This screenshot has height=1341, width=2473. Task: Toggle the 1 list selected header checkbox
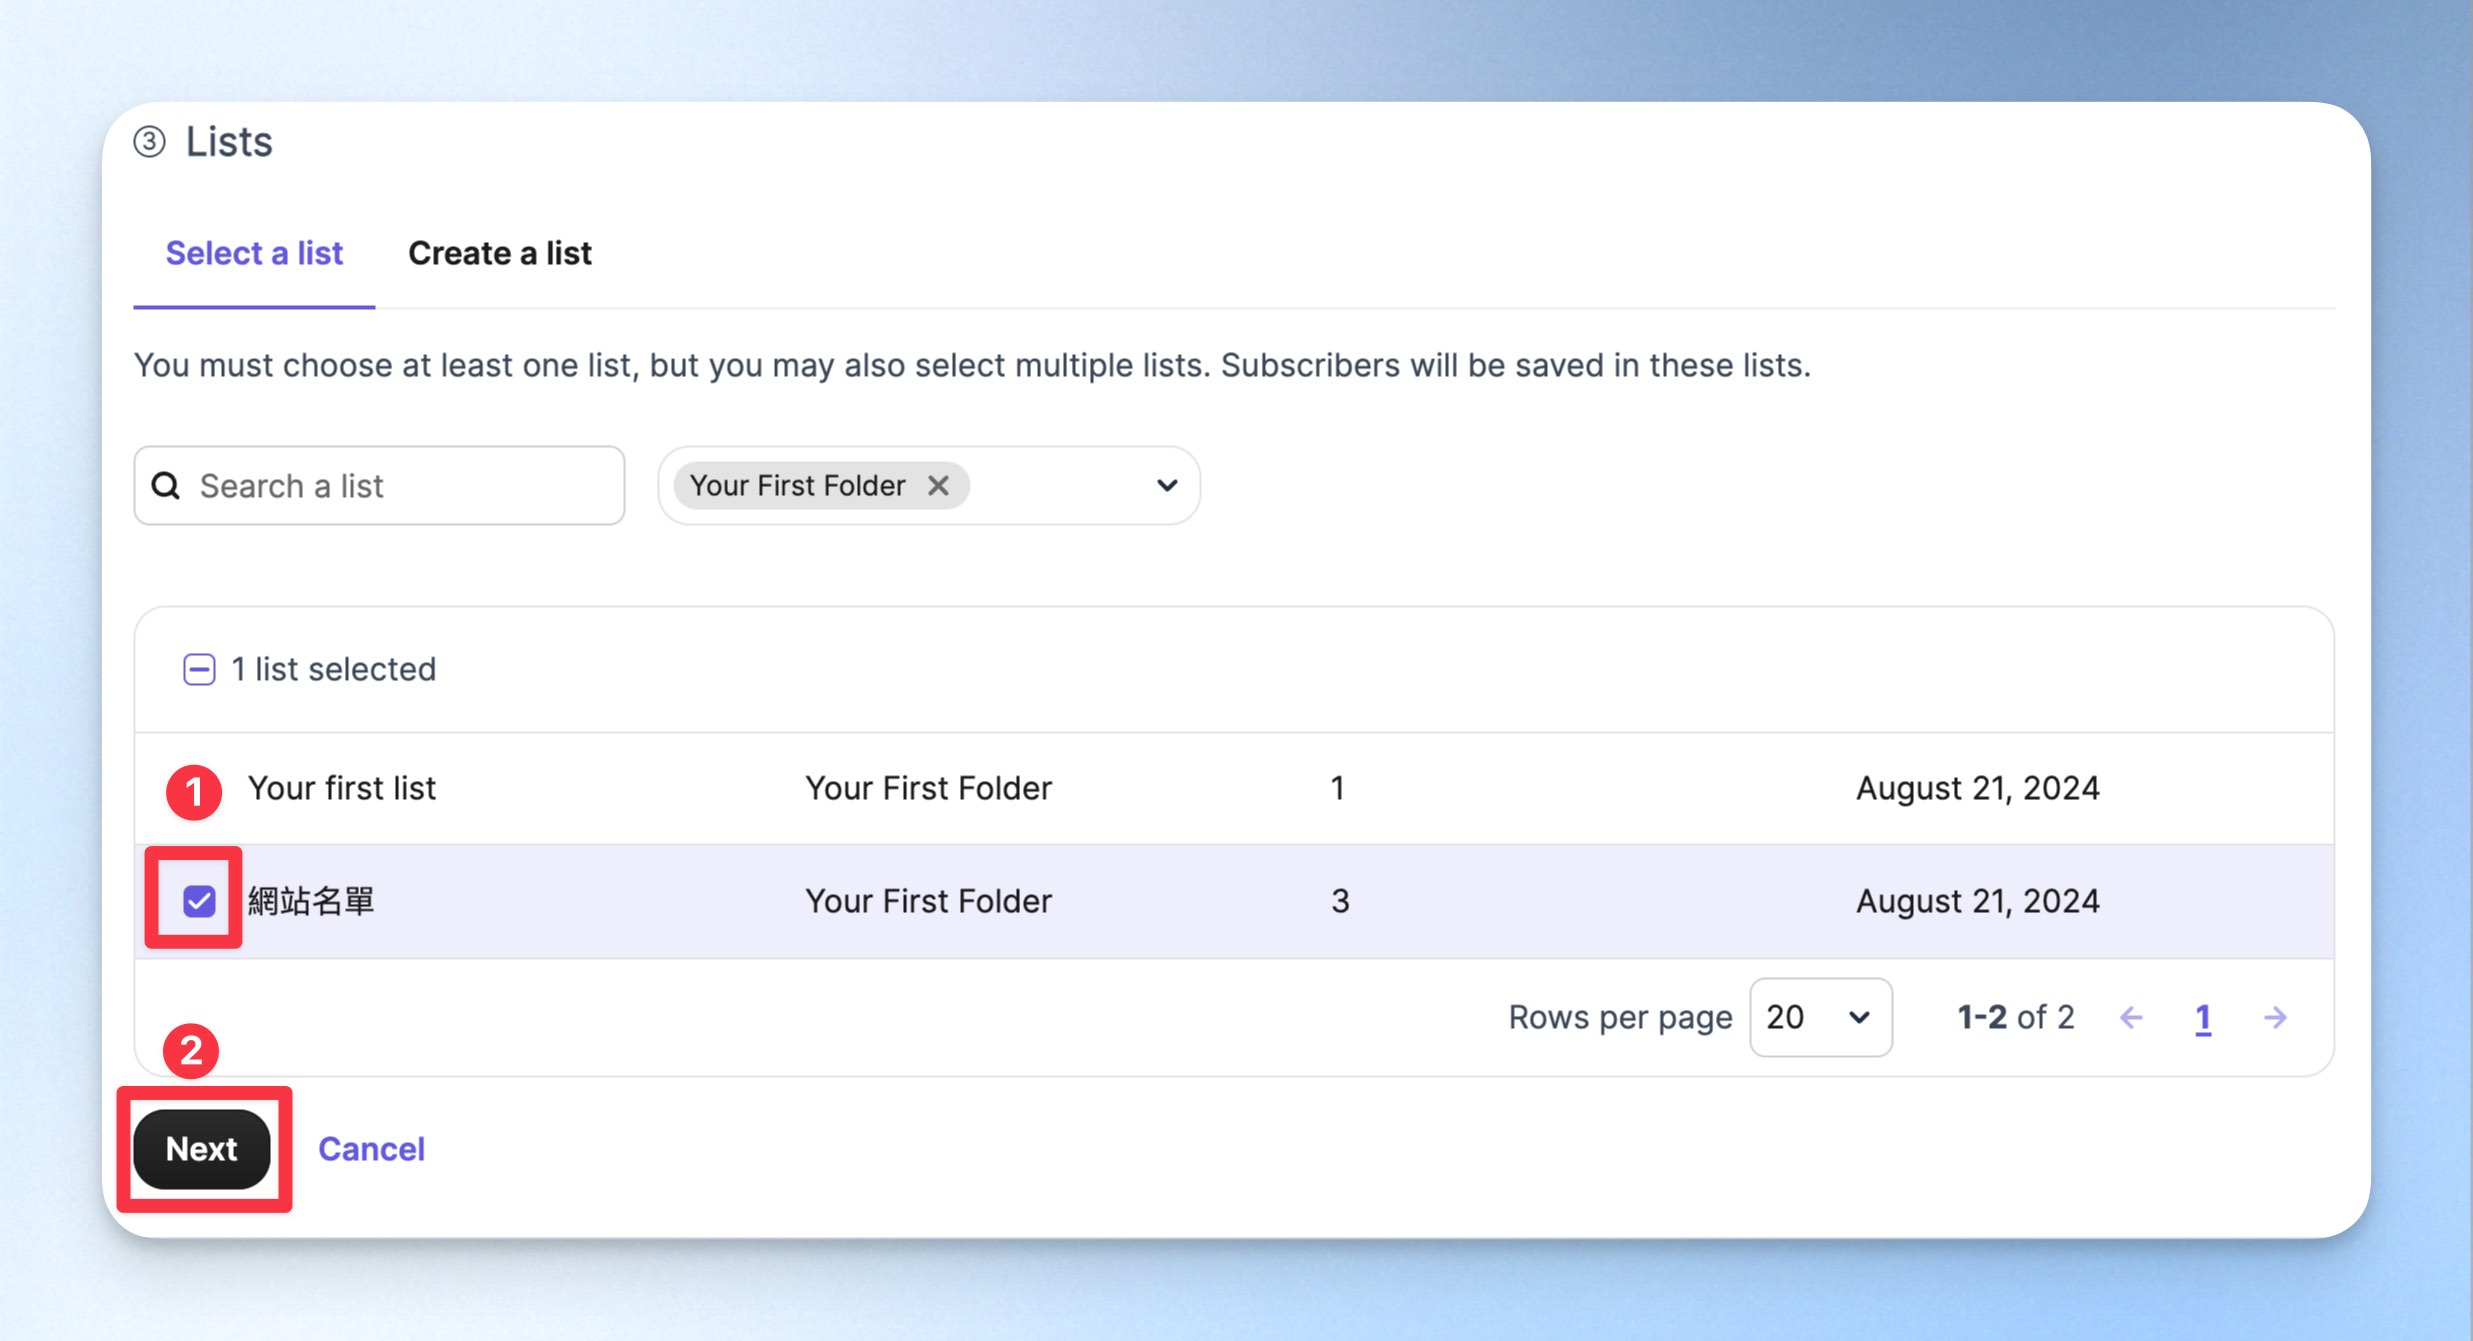(x=199, y=670)
